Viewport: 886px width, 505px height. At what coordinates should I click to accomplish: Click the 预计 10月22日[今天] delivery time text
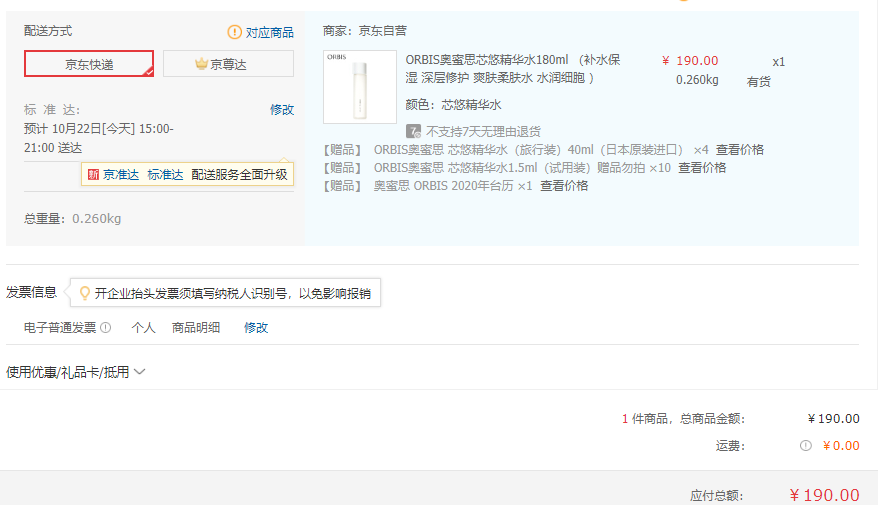99,138
